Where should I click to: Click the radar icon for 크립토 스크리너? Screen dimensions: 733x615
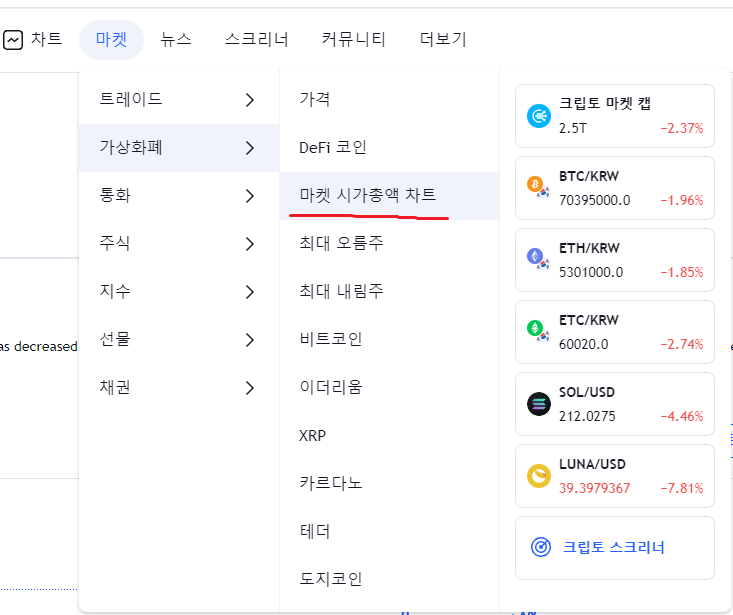click(541, 547)
